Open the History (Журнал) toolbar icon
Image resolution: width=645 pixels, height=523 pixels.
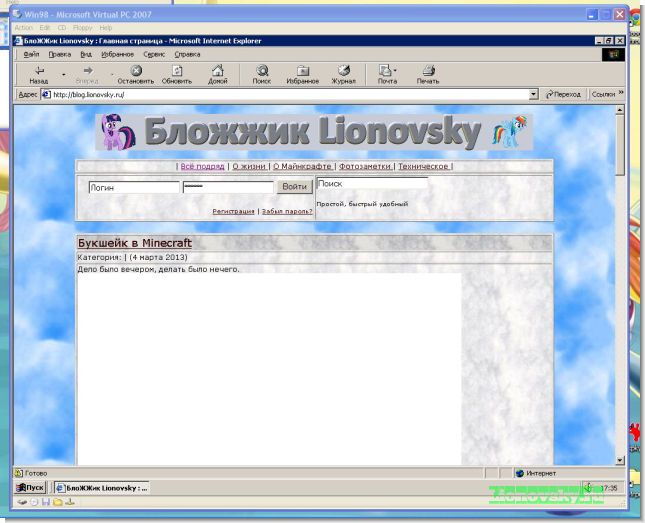point(344,71)
